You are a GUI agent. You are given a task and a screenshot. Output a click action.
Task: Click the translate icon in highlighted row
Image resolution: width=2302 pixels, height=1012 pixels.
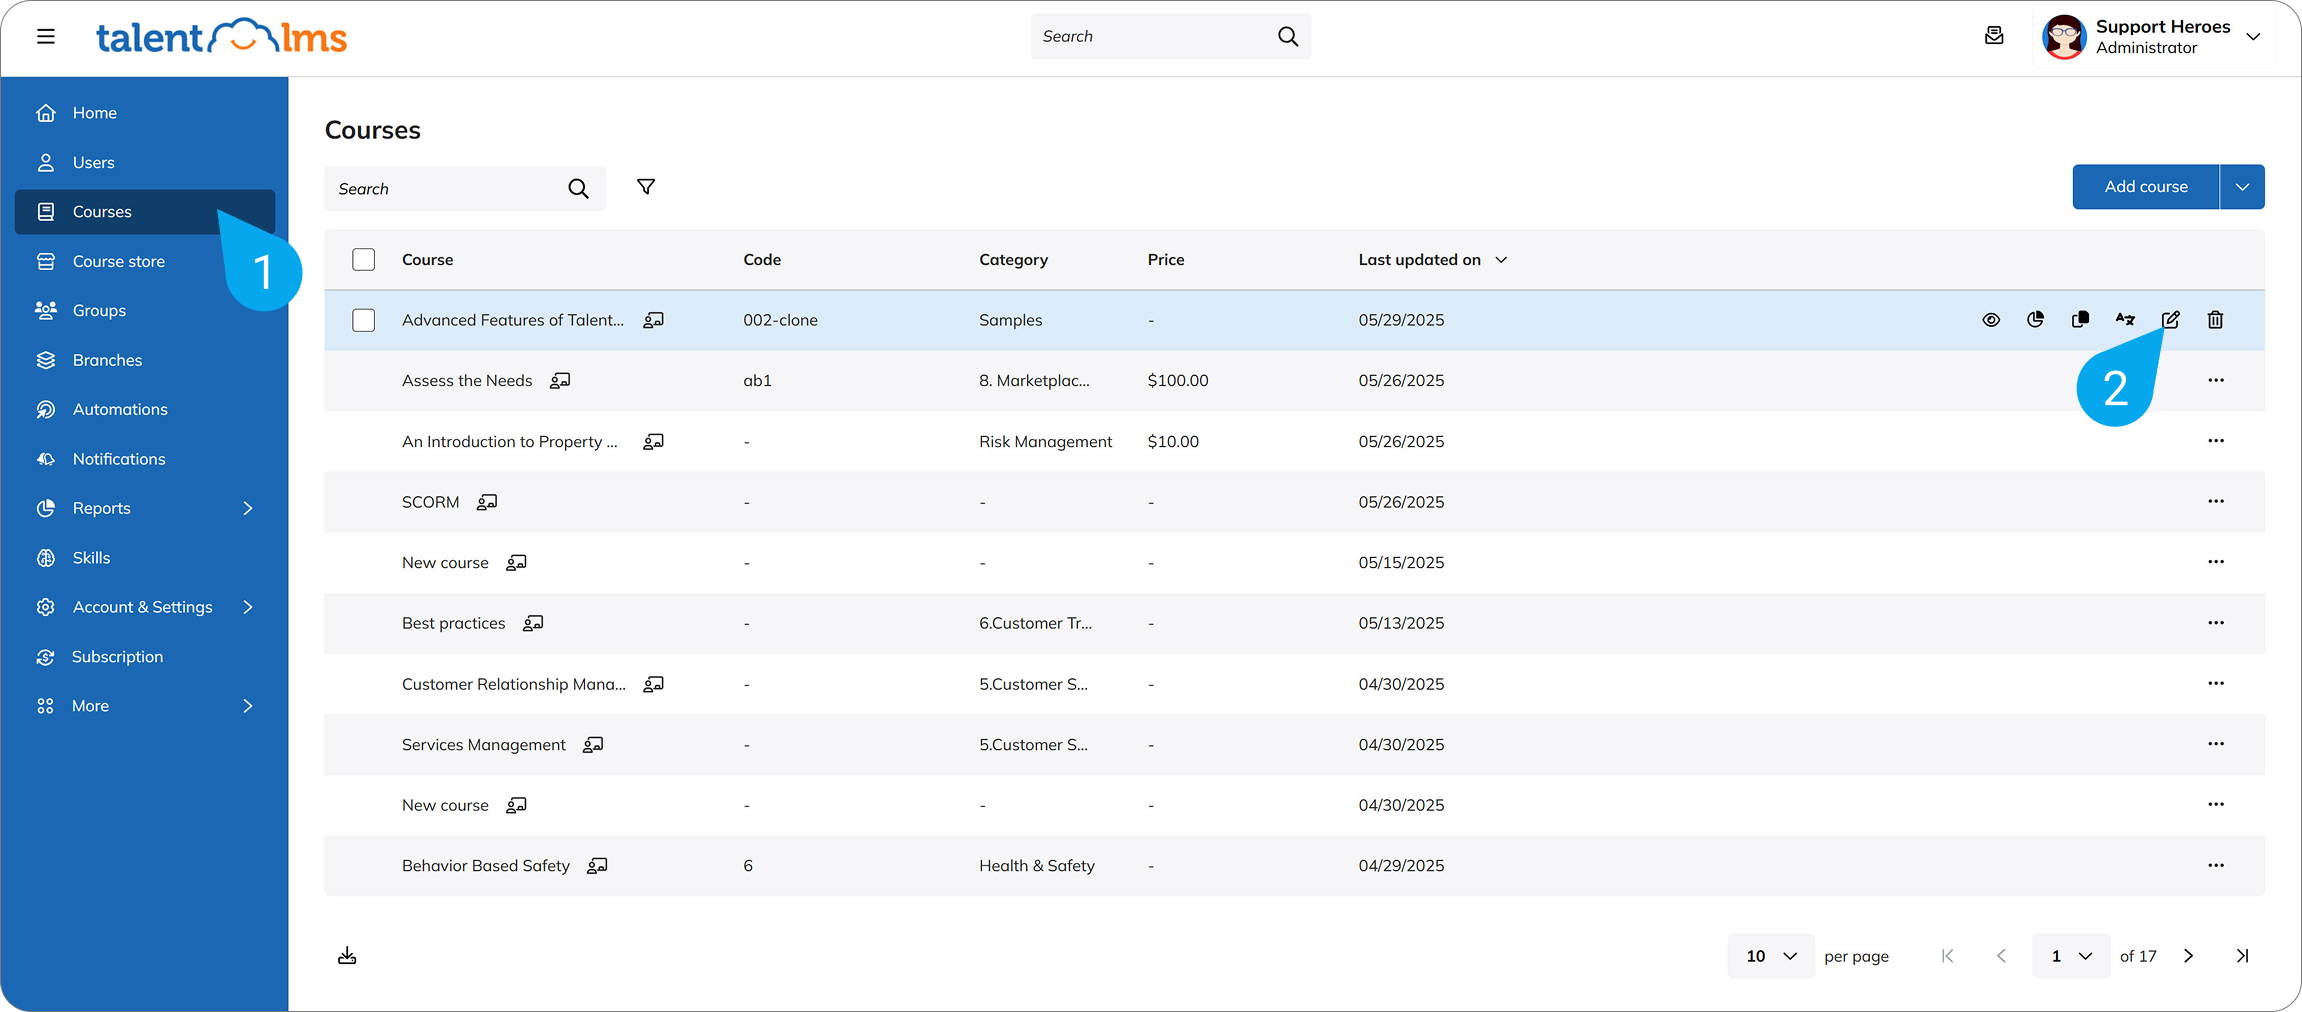coord(2125,320)
